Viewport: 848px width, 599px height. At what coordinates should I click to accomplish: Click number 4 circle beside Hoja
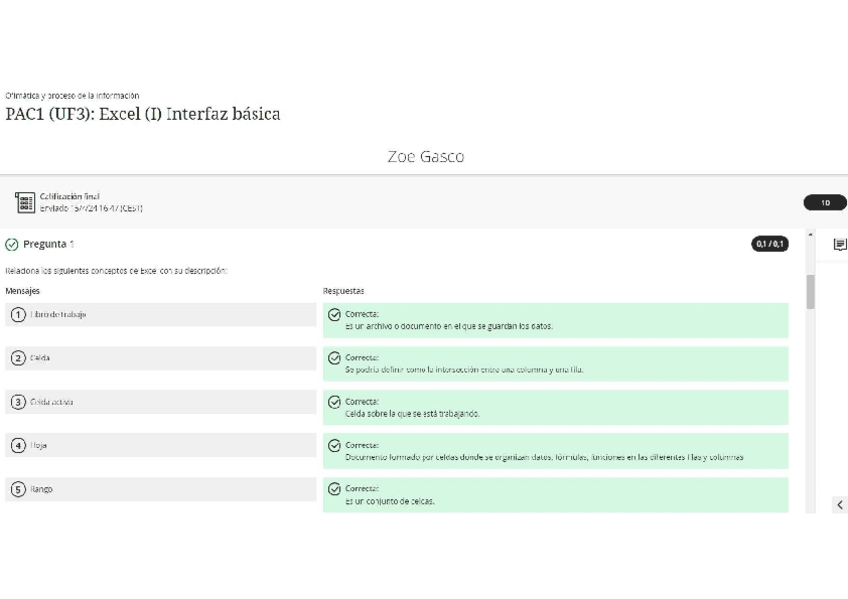pos(18,446)
